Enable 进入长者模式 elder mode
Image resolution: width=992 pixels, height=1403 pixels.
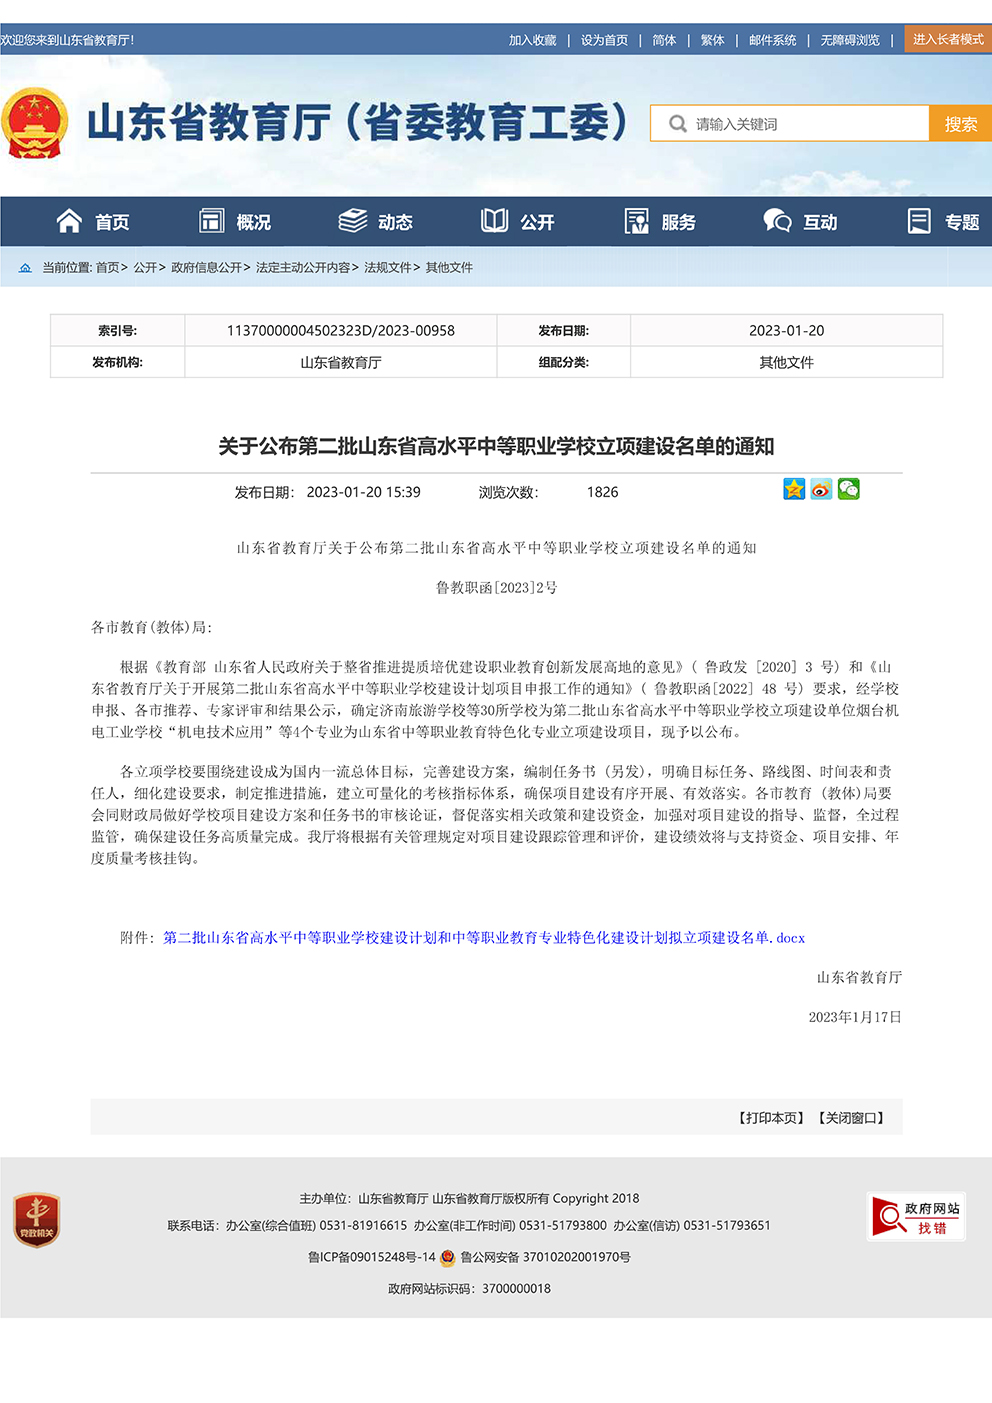tap(947, 39)
